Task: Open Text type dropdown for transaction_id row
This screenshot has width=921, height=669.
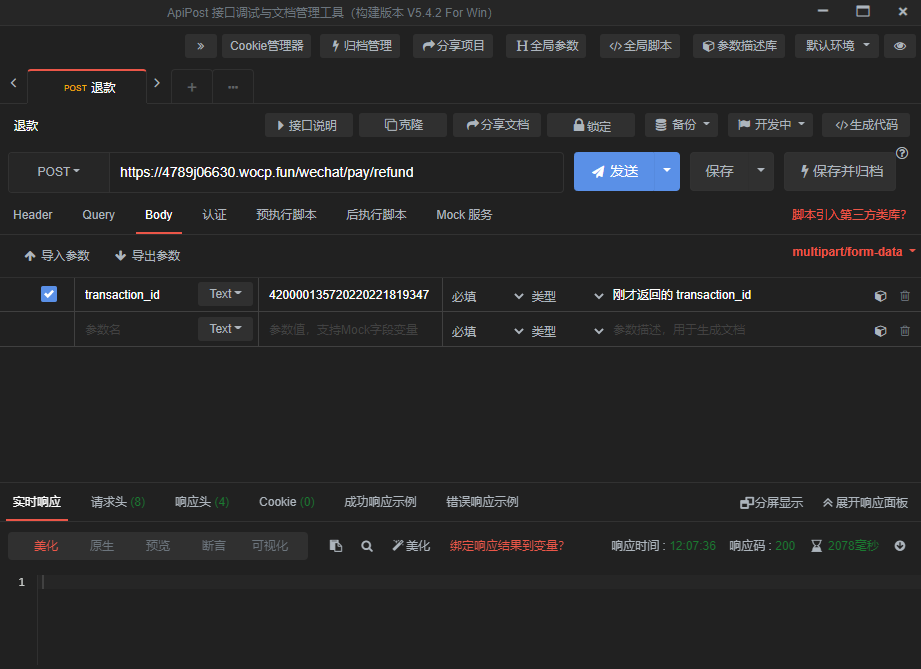Action: [x=226, y=294]
